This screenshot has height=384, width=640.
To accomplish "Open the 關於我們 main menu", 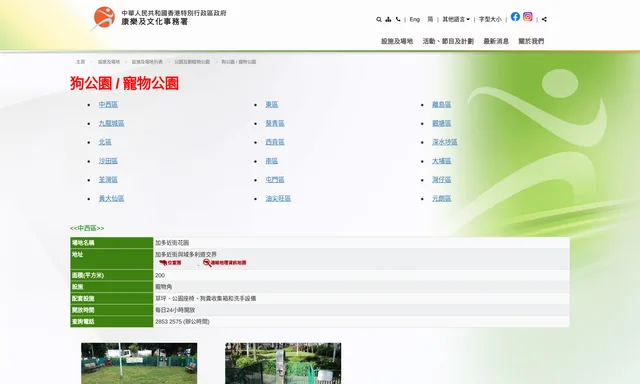I will [x=531, y=41].
